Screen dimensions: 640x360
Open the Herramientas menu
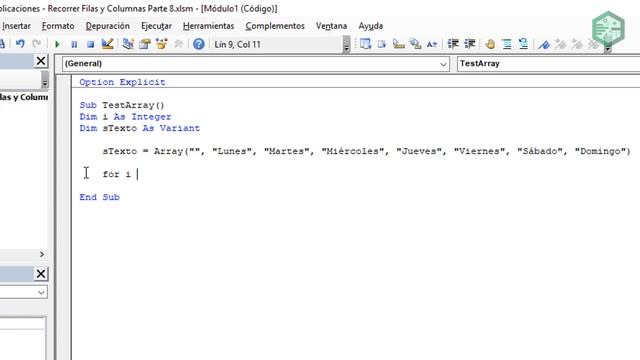point(209,26)
